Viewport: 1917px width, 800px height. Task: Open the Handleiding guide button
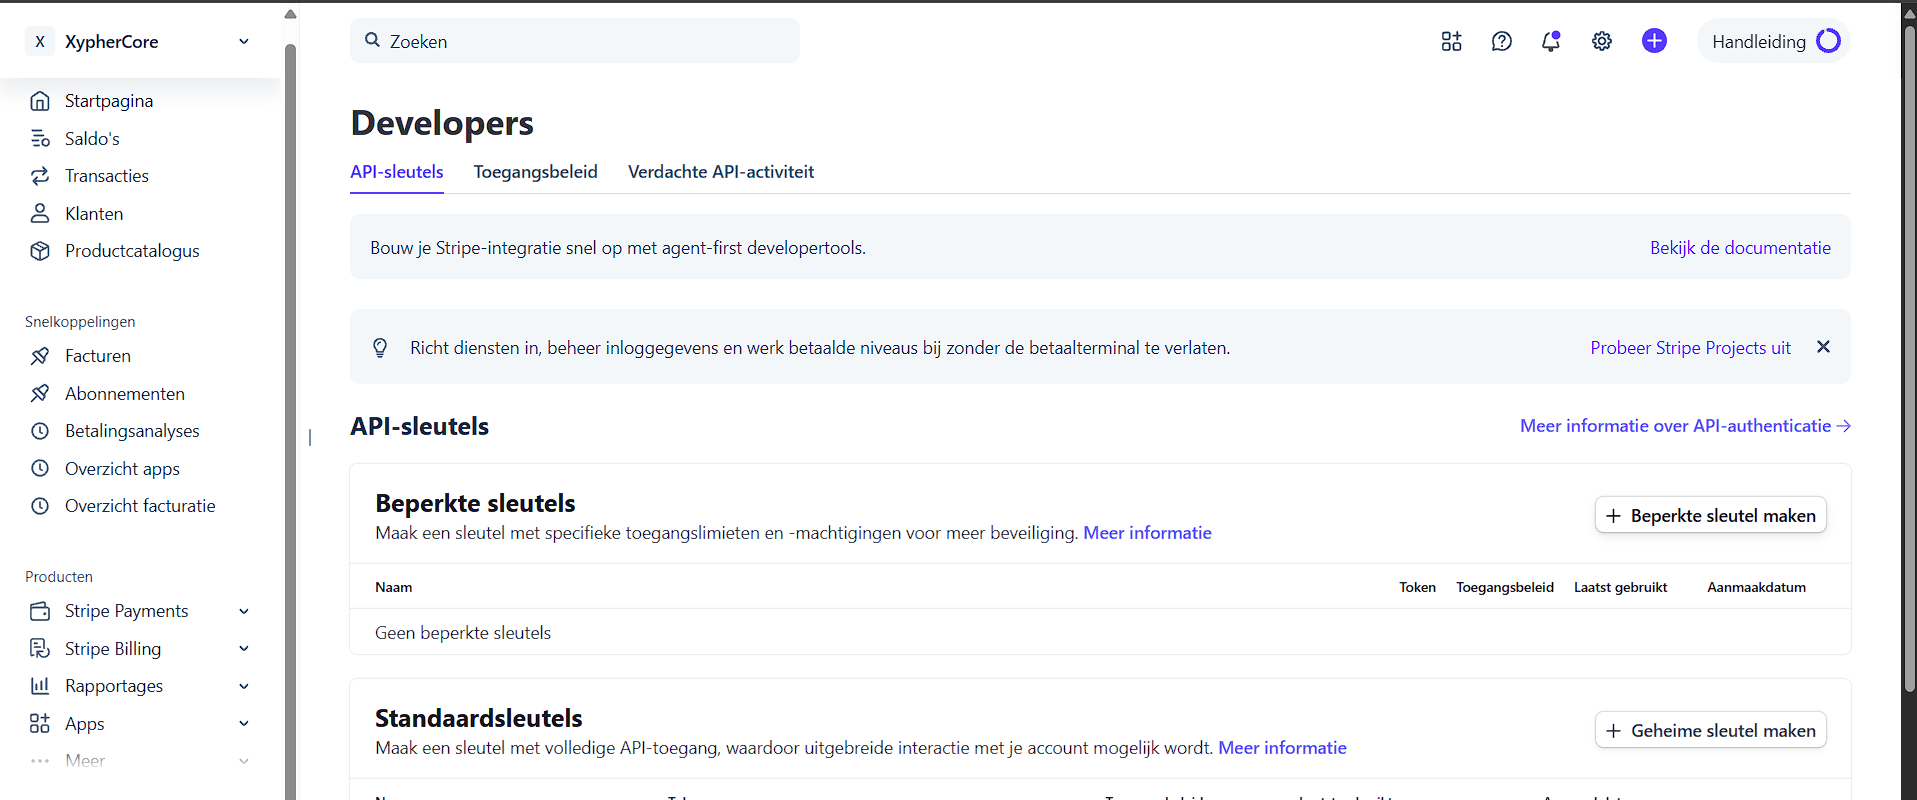tap(1774, 41)
